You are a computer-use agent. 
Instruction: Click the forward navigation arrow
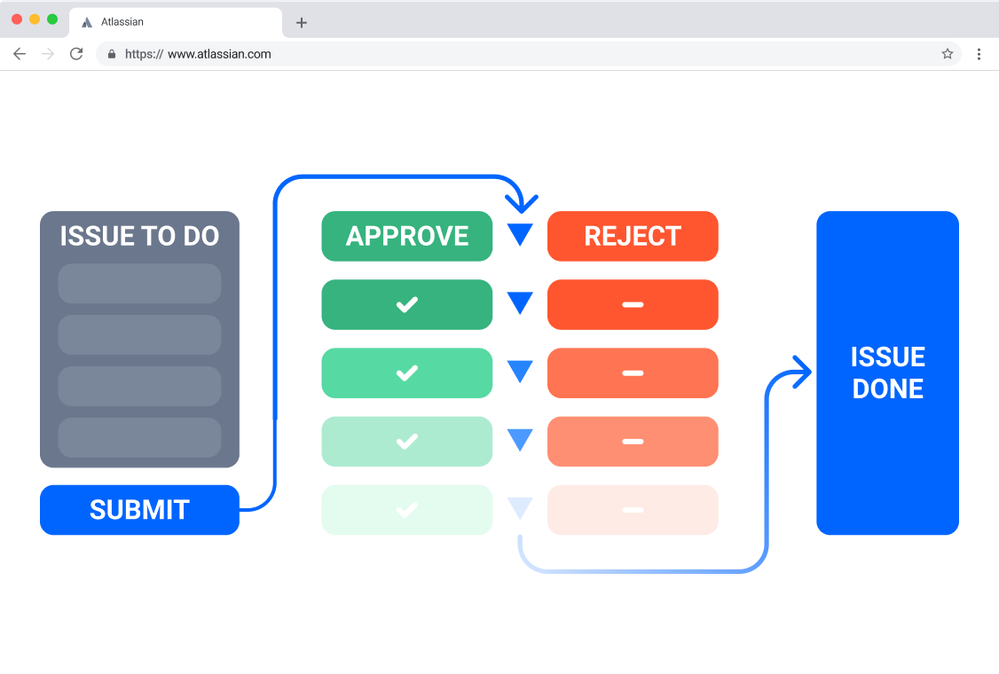[x=47, y=54]
